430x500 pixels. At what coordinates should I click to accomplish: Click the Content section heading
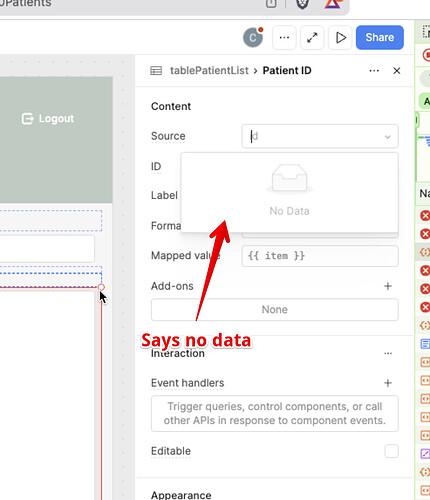point(171,106)
